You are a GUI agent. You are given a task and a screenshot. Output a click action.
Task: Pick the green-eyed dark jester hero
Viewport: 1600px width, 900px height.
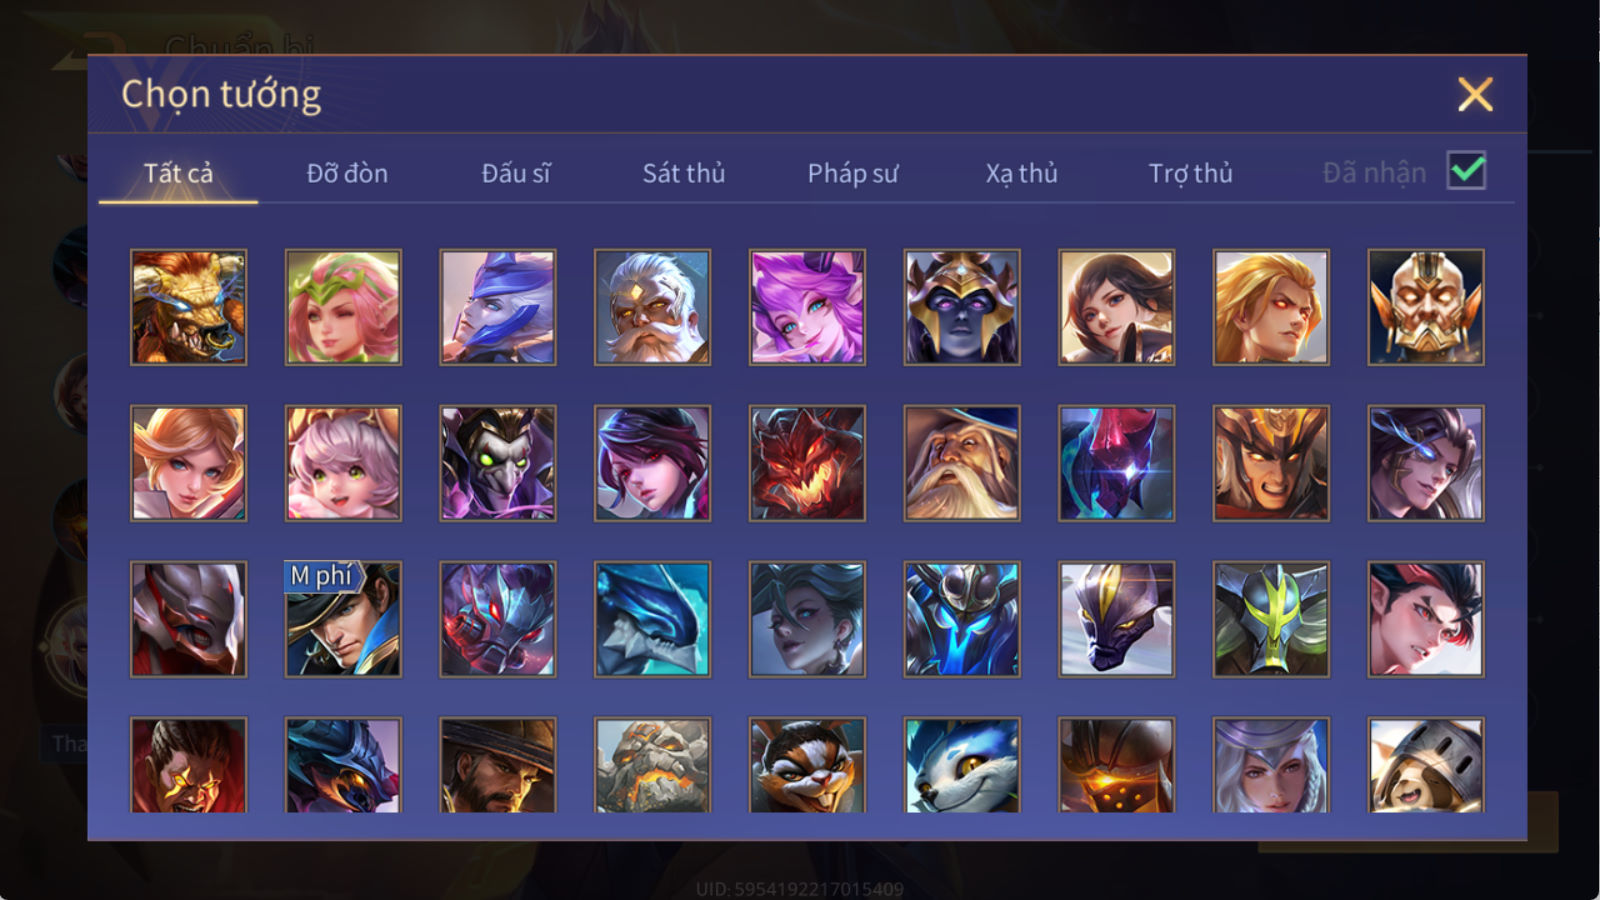click(498, 463)
